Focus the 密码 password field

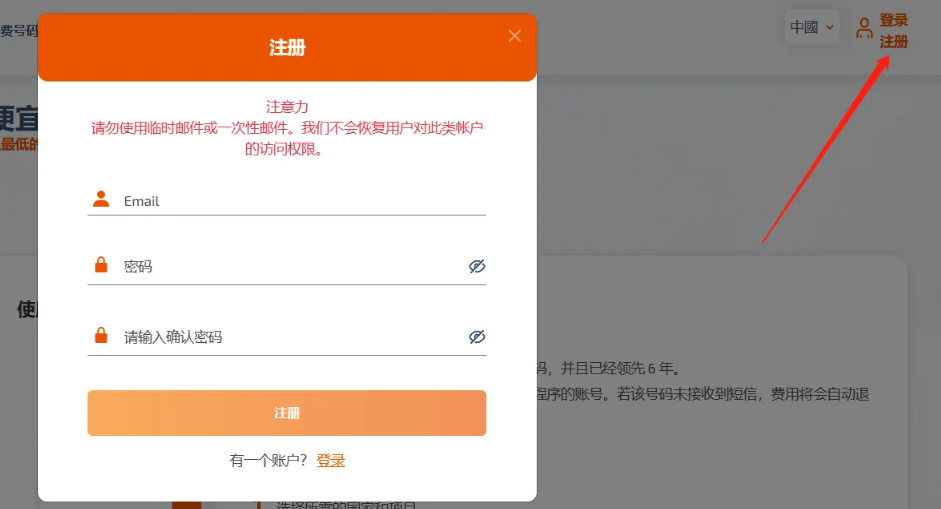click(x=290, y=267)
